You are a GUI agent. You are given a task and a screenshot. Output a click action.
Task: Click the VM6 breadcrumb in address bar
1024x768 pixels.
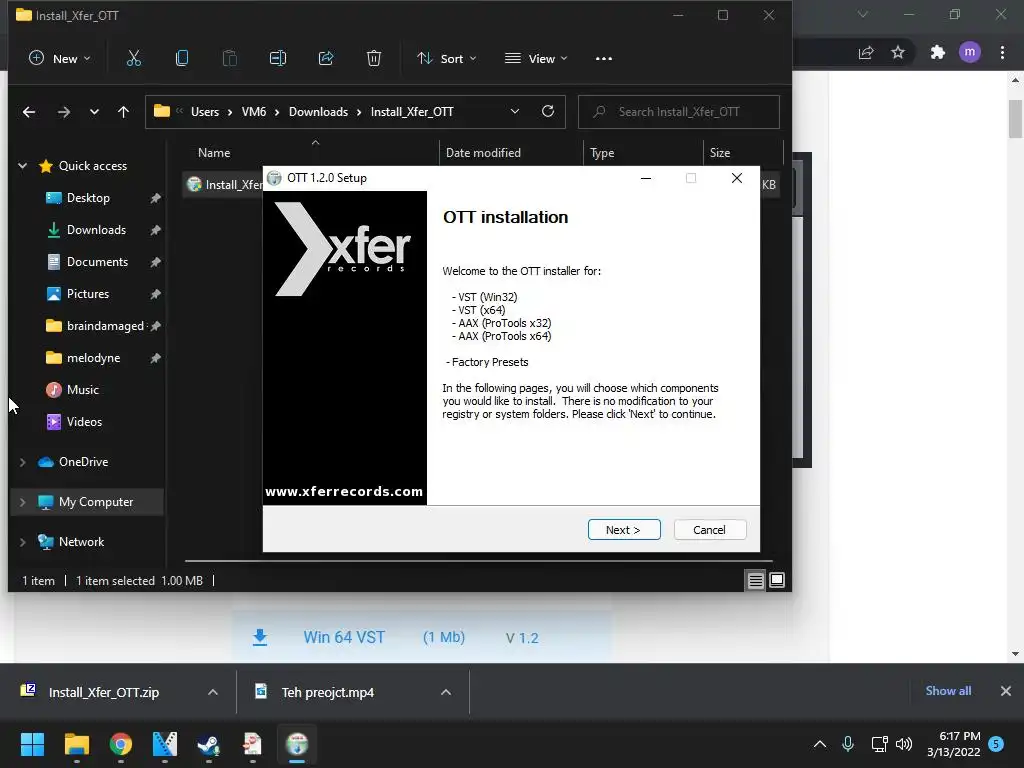pyautogui.click(x=253, y=112)
